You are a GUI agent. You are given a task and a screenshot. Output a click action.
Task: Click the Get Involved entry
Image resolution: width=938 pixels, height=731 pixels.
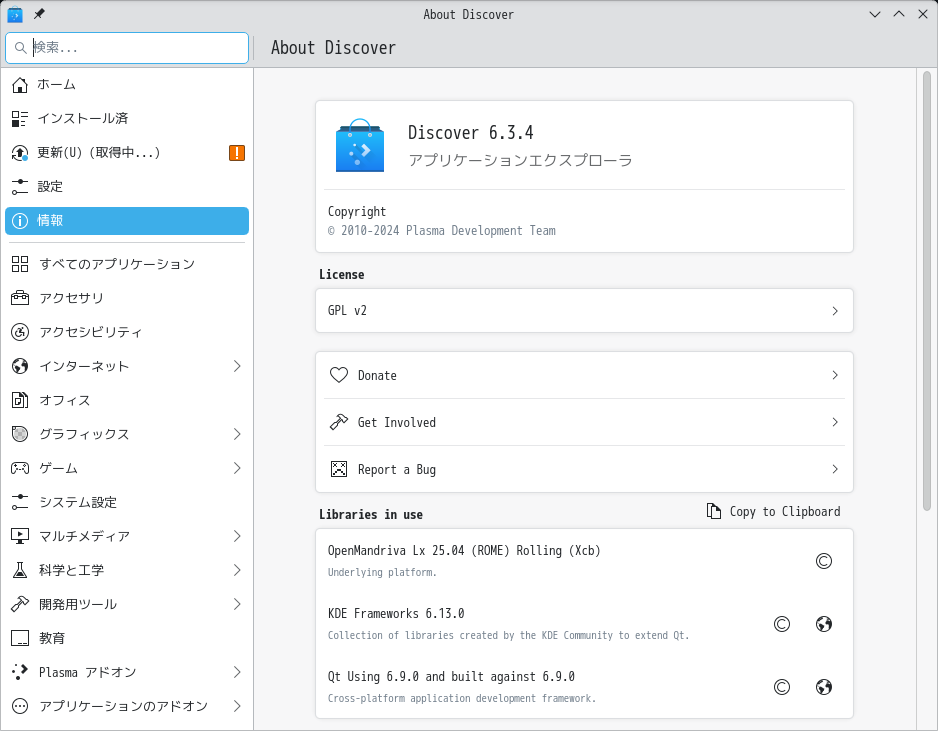coord(584,422)
